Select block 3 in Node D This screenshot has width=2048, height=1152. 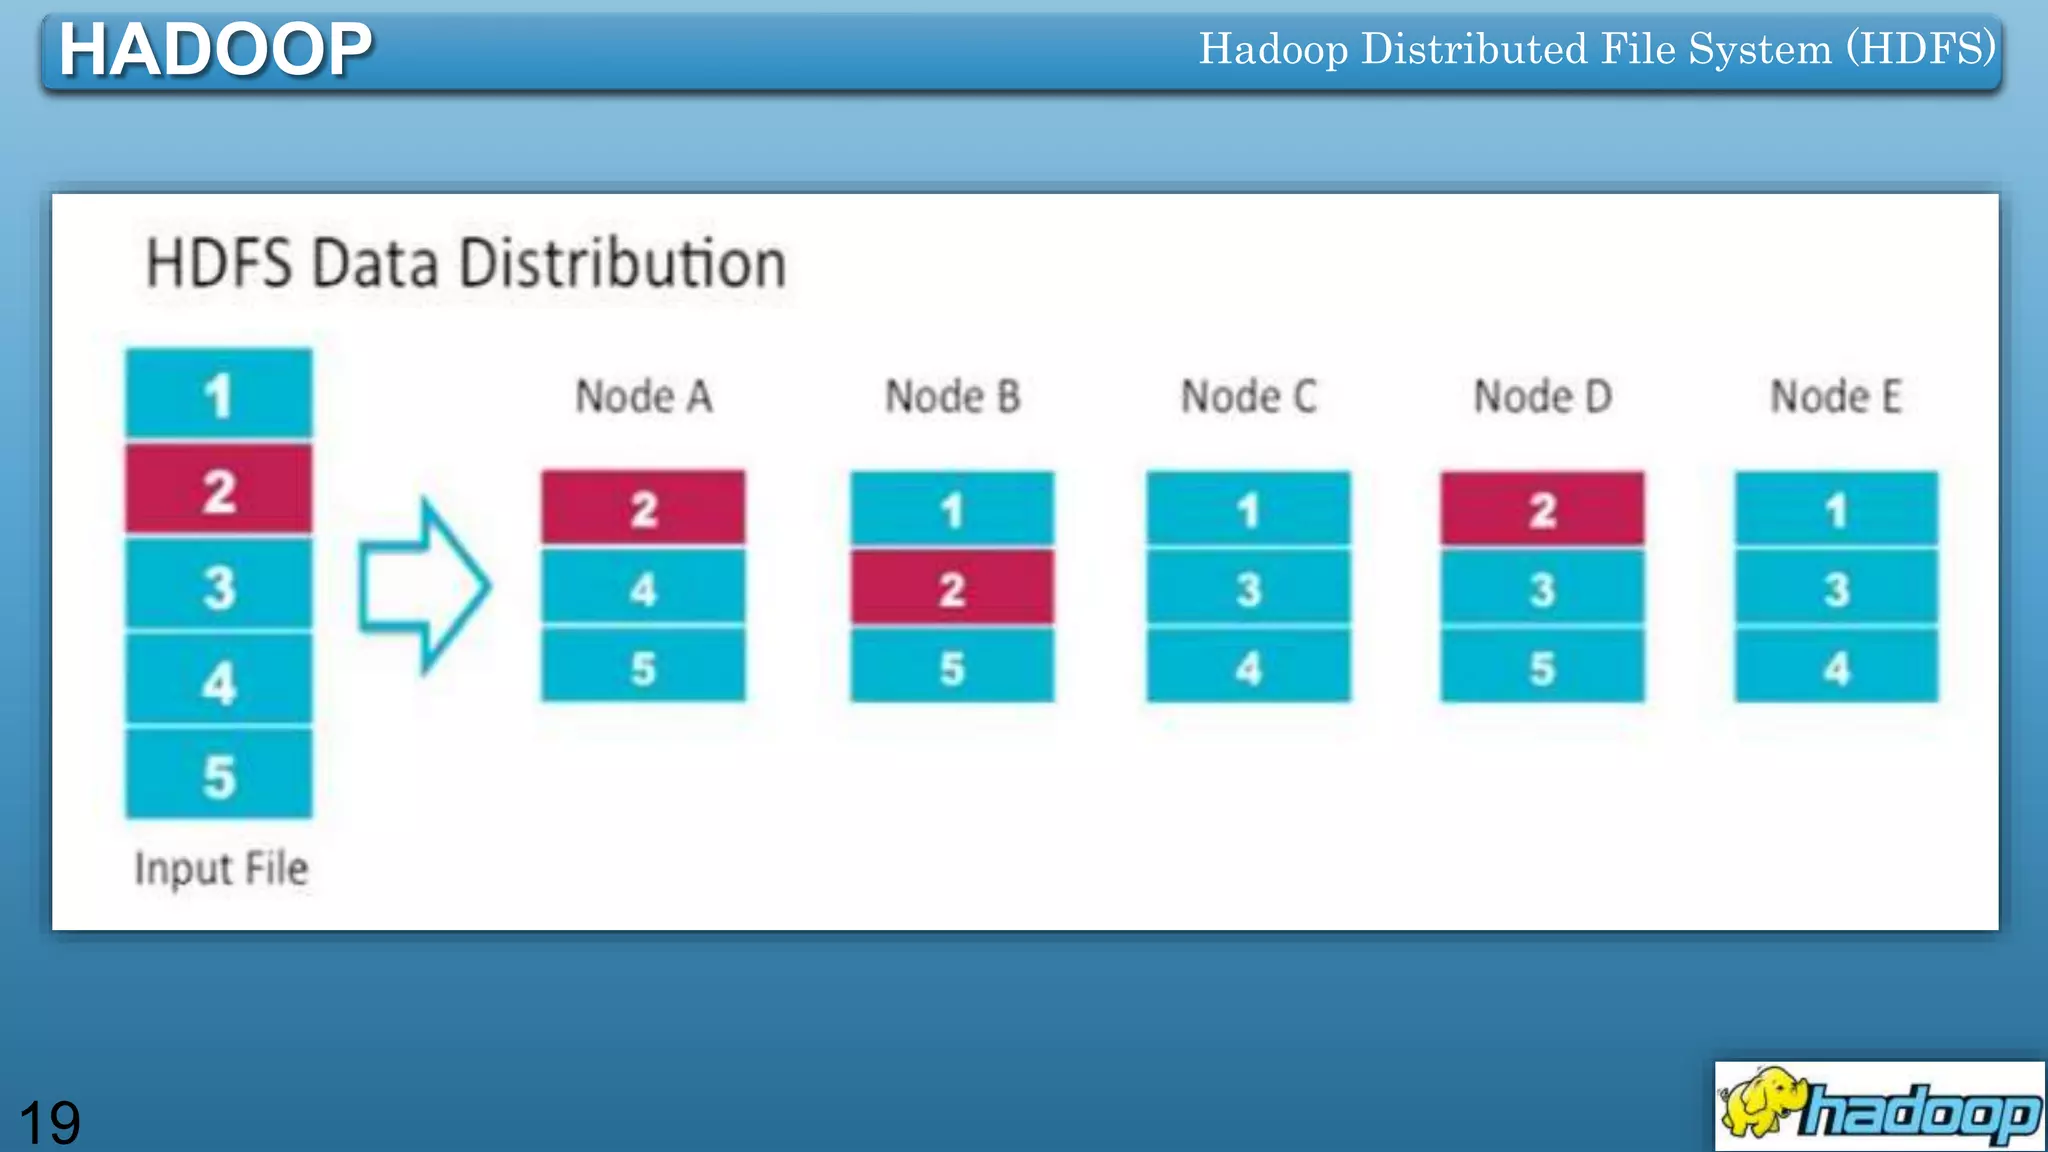(1542, 588)
